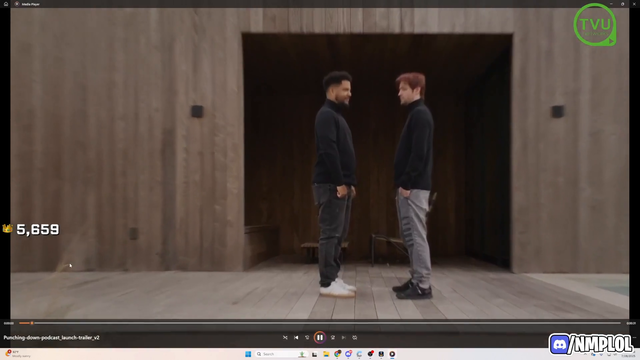Viewport: 640px width, 360px height.
Task: Skip back ten seconds
Action: tap(307, 338)
